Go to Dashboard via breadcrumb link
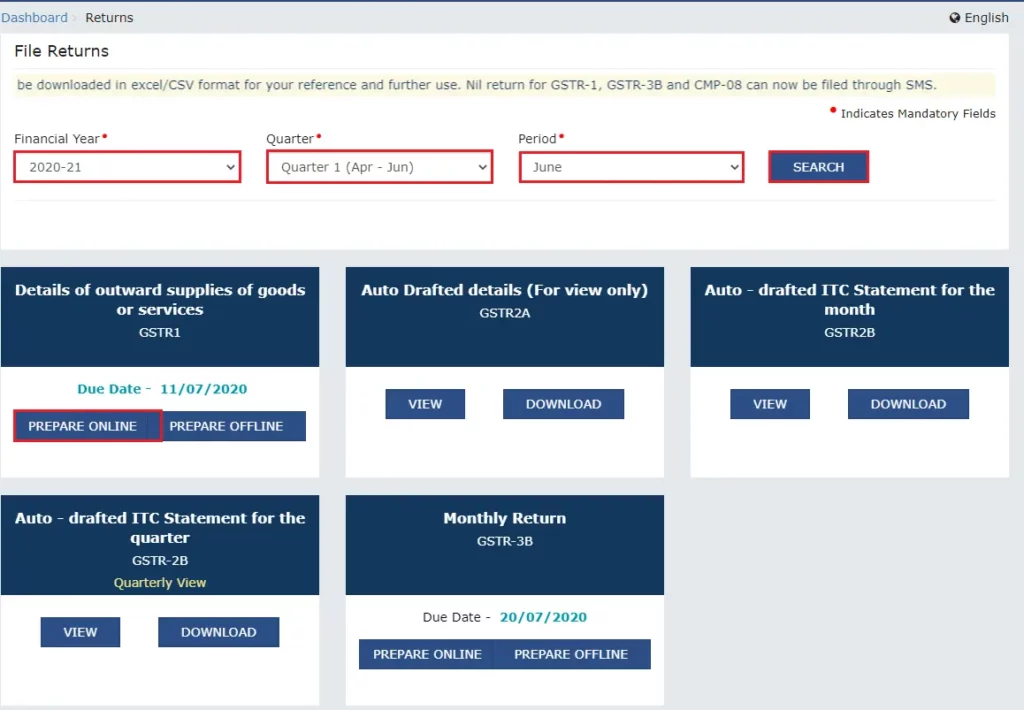The width and height of the screenshot is (1024, 710). coord(35,18)
